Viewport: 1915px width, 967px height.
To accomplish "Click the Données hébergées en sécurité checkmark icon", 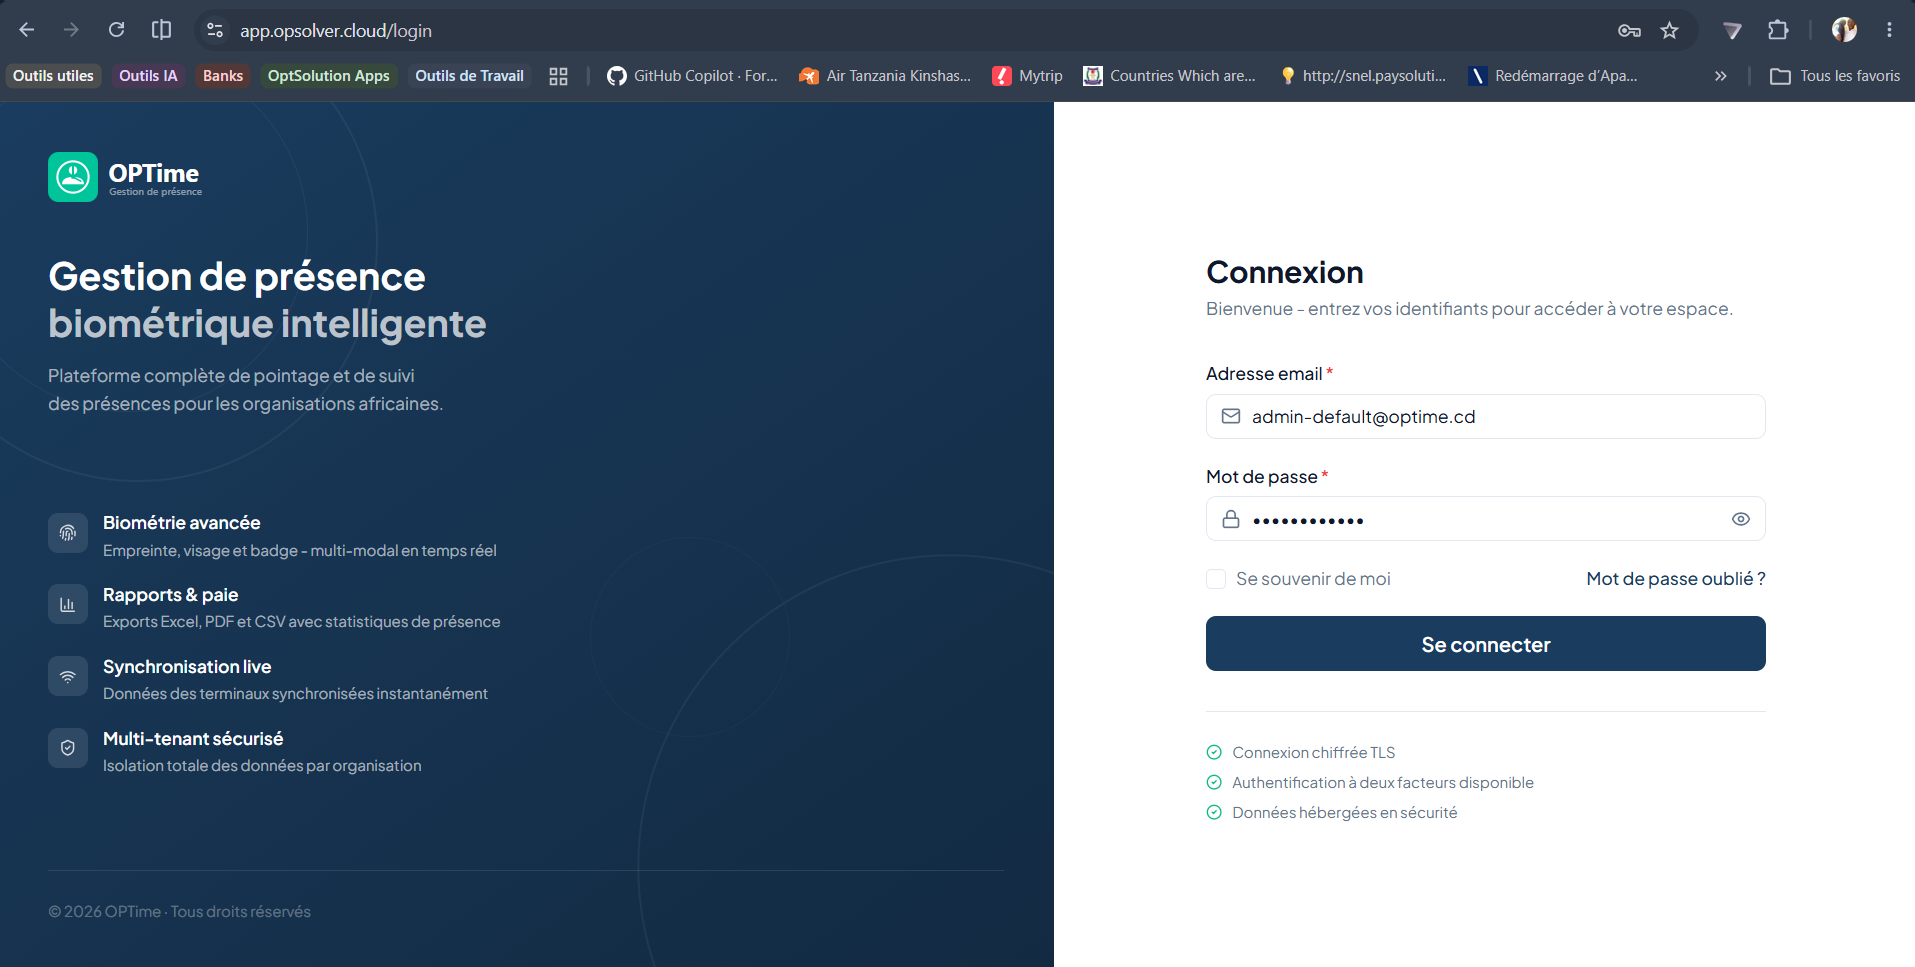I will (x=1214, y=812).
